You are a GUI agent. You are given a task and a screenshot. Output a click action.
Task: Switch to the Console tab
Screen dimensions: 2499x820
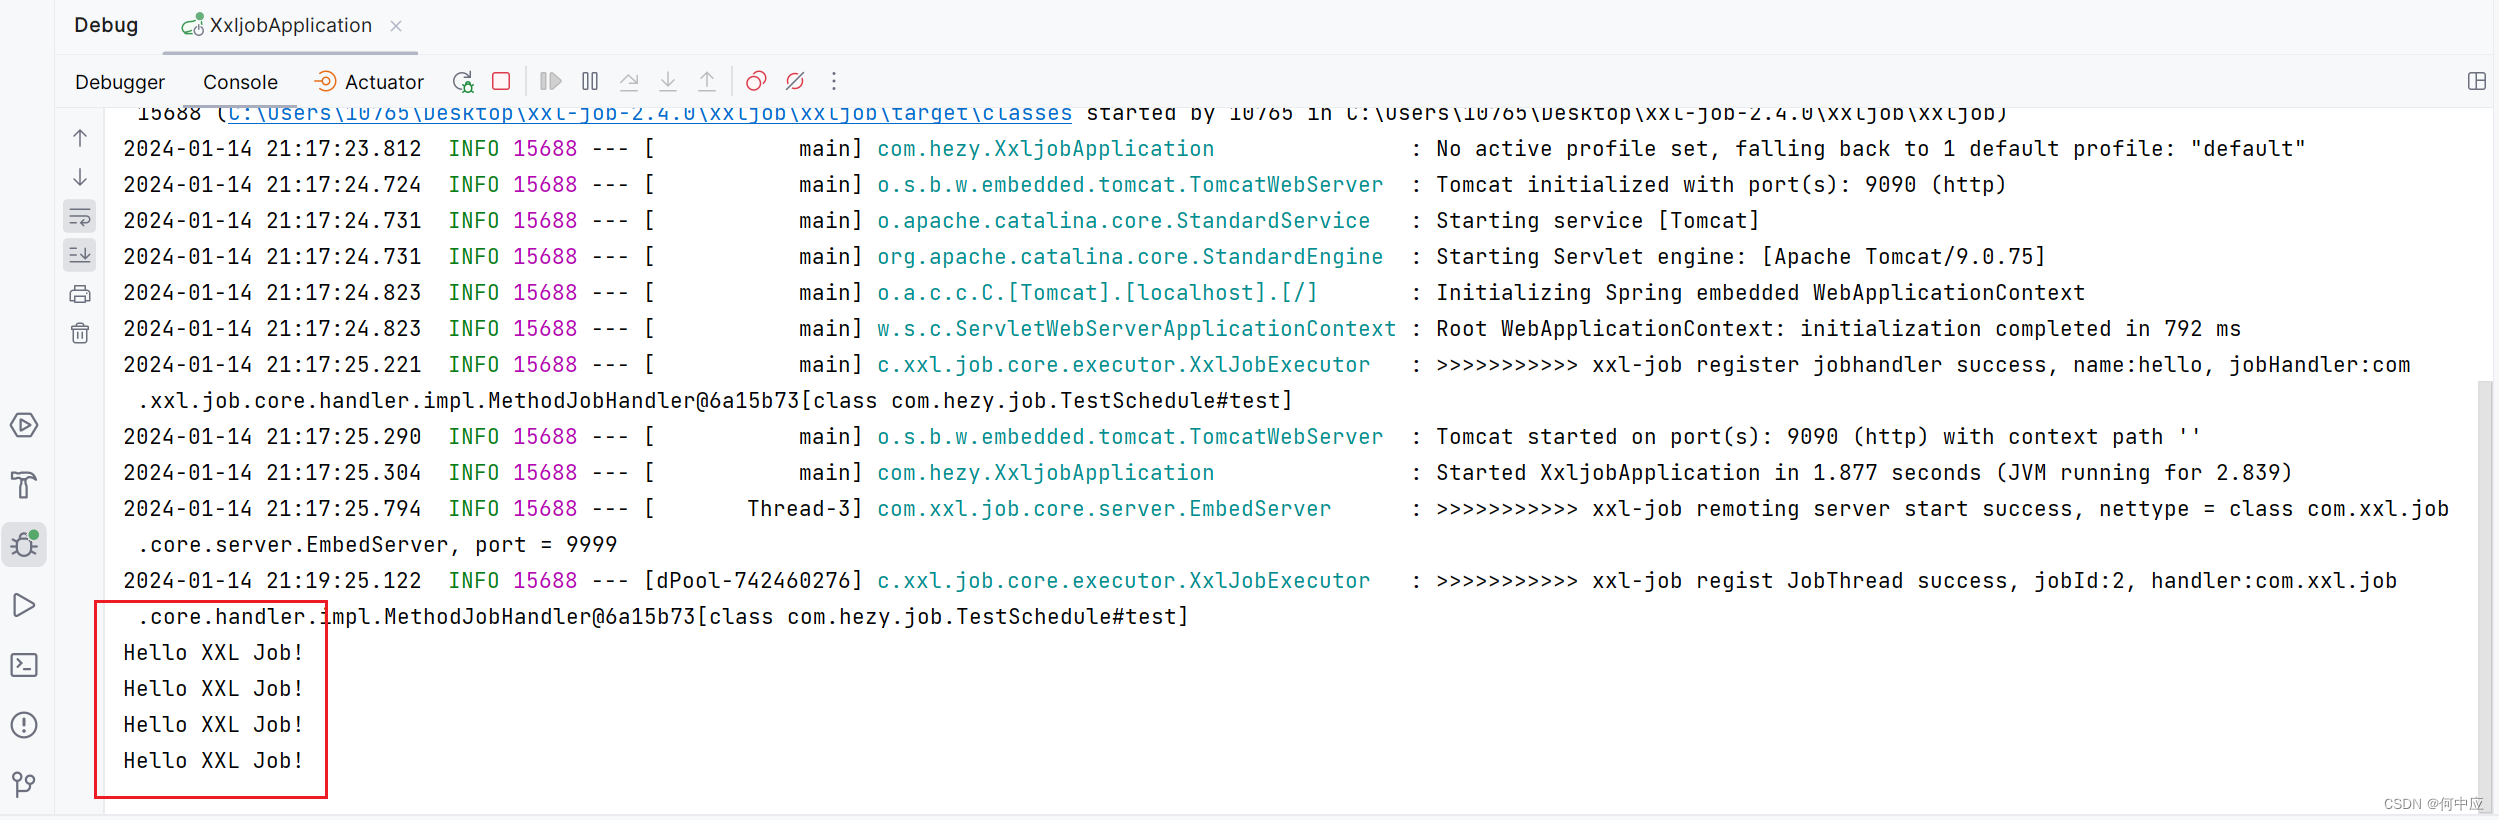click(x=240, y=82)
